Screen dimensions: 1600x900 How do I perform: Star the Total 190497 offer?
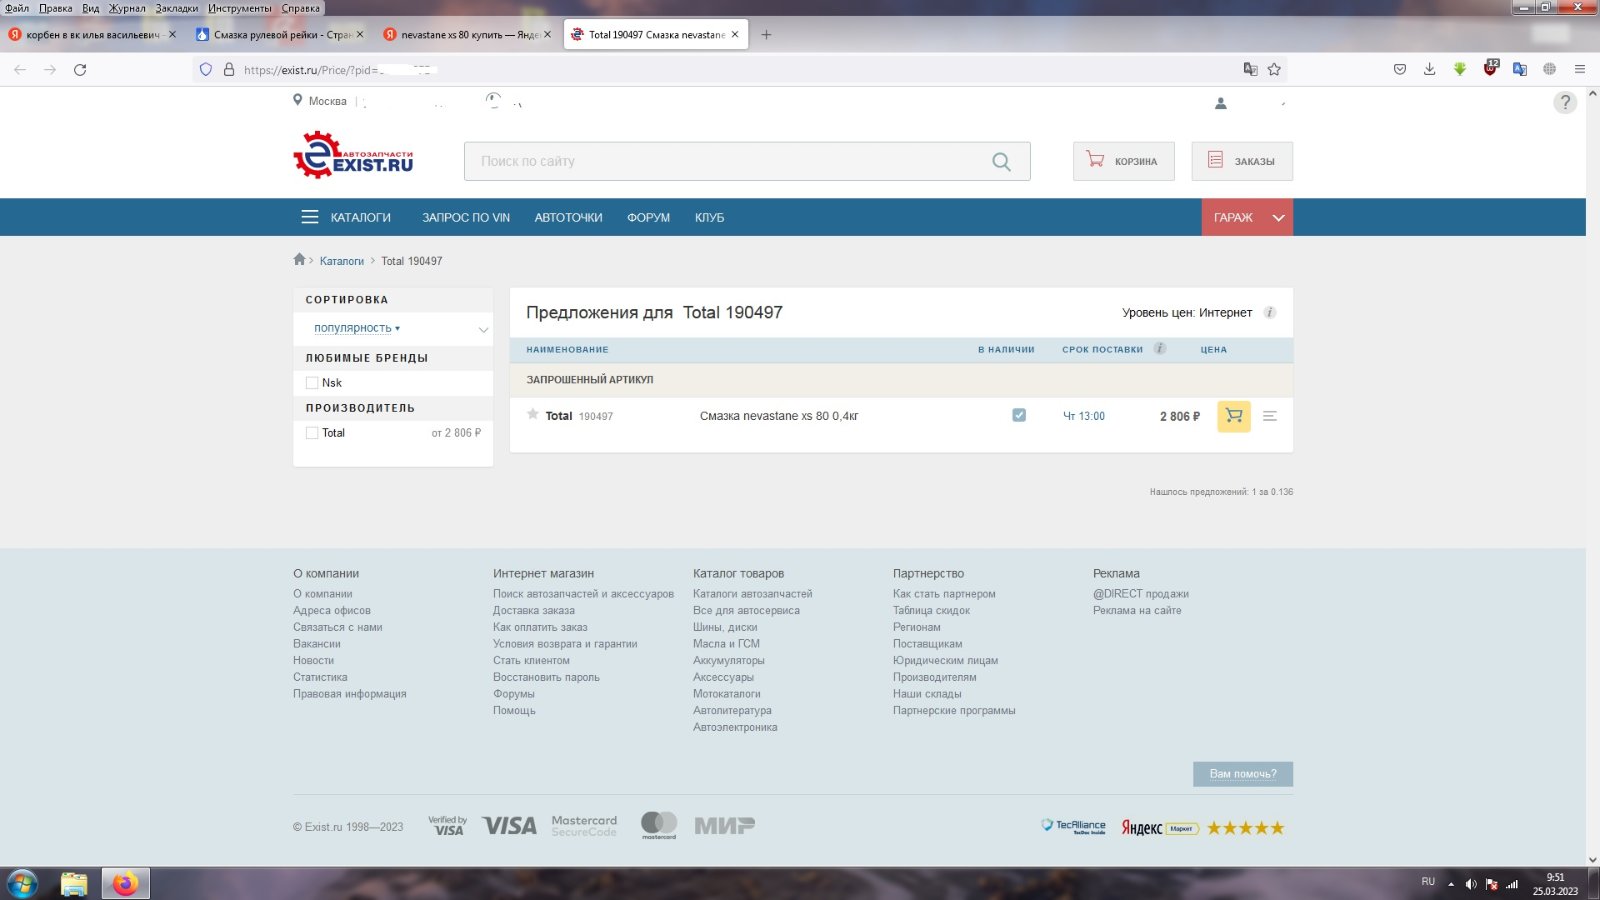point(533,414)
